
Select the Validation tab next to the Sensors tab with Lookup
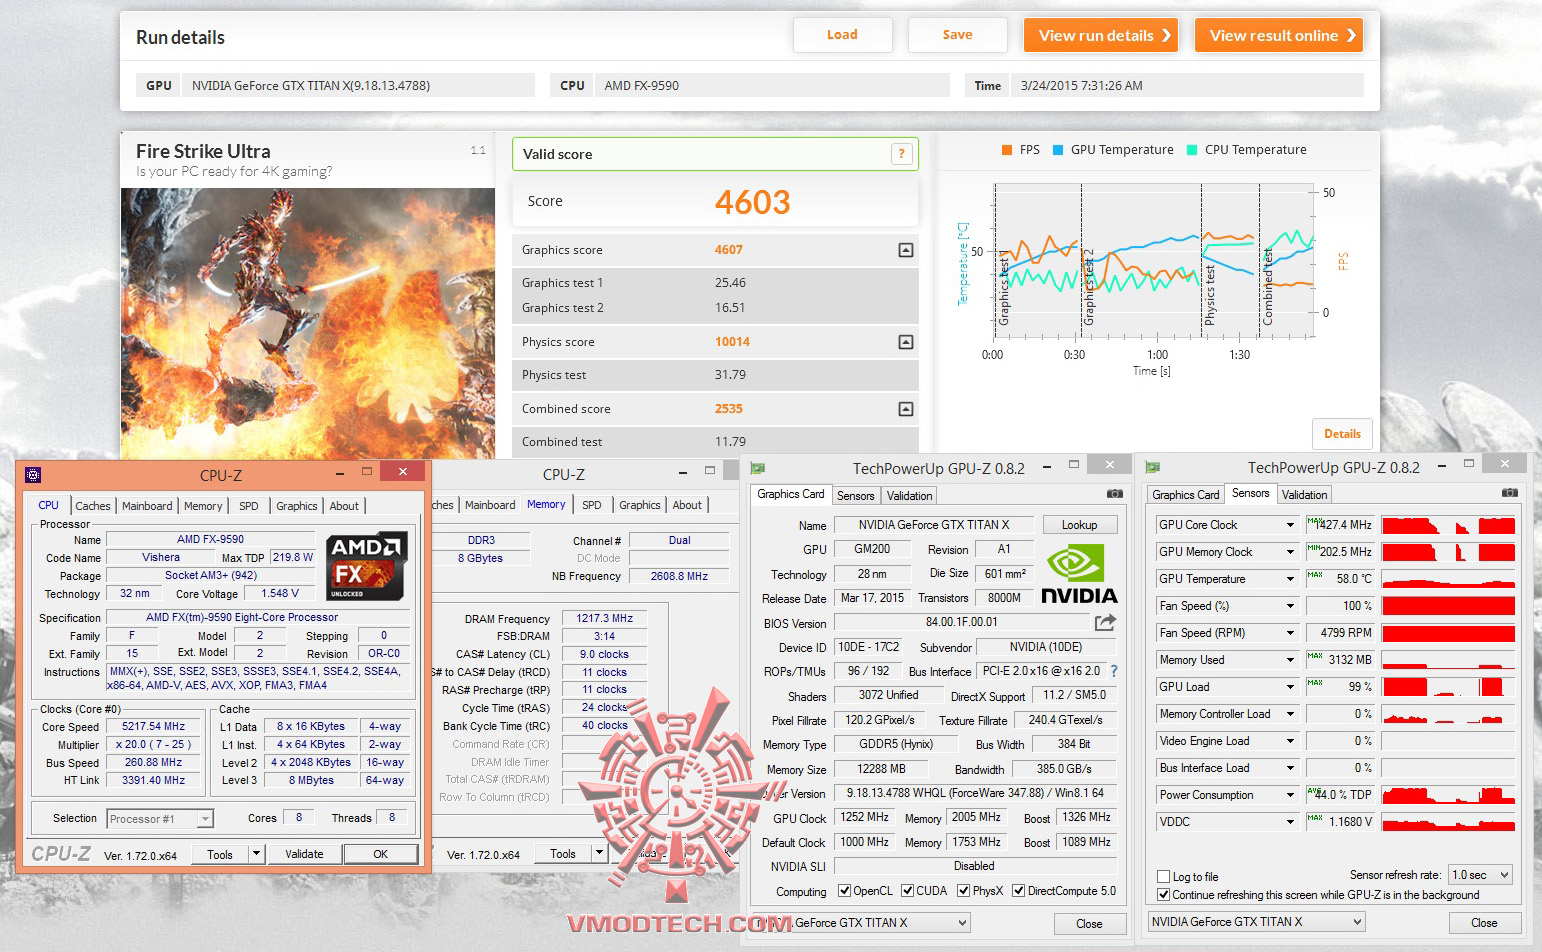point(910,495)
